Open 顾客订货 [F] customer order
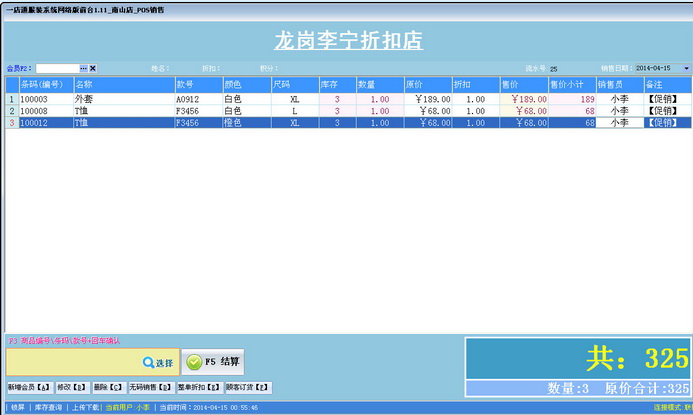The height and width of the screenshot is (415, 693). (x=247, y=387)
